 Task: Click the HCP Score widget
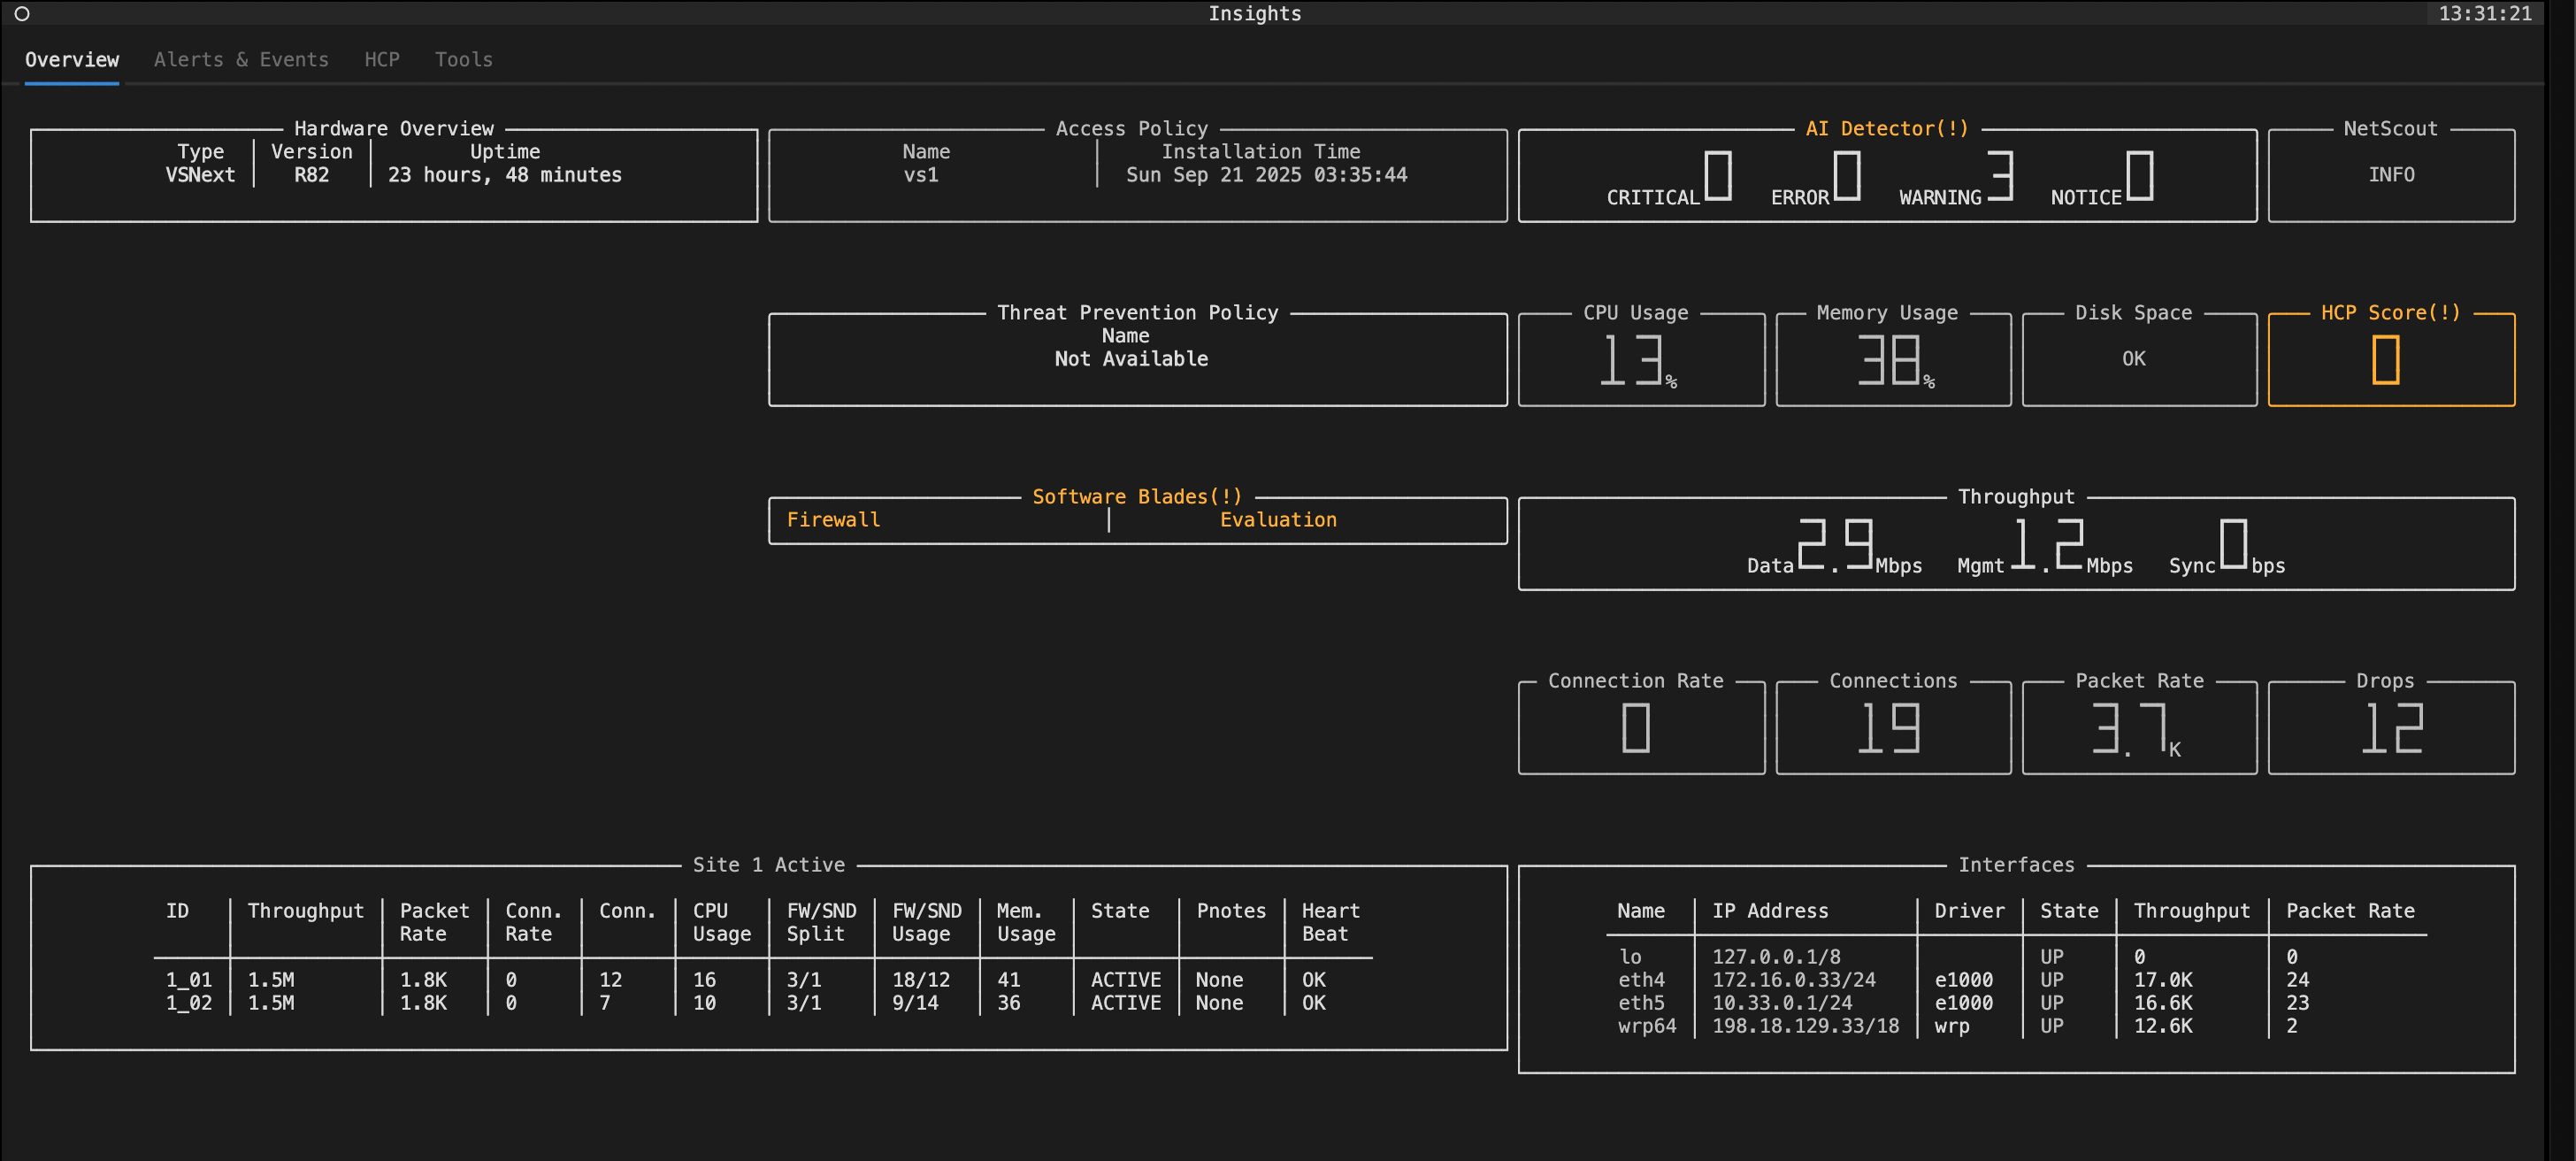coord(2390,360)
